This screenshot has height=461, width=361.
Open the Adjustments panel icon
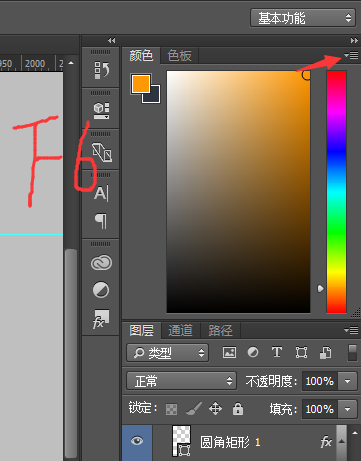point(101,290)
